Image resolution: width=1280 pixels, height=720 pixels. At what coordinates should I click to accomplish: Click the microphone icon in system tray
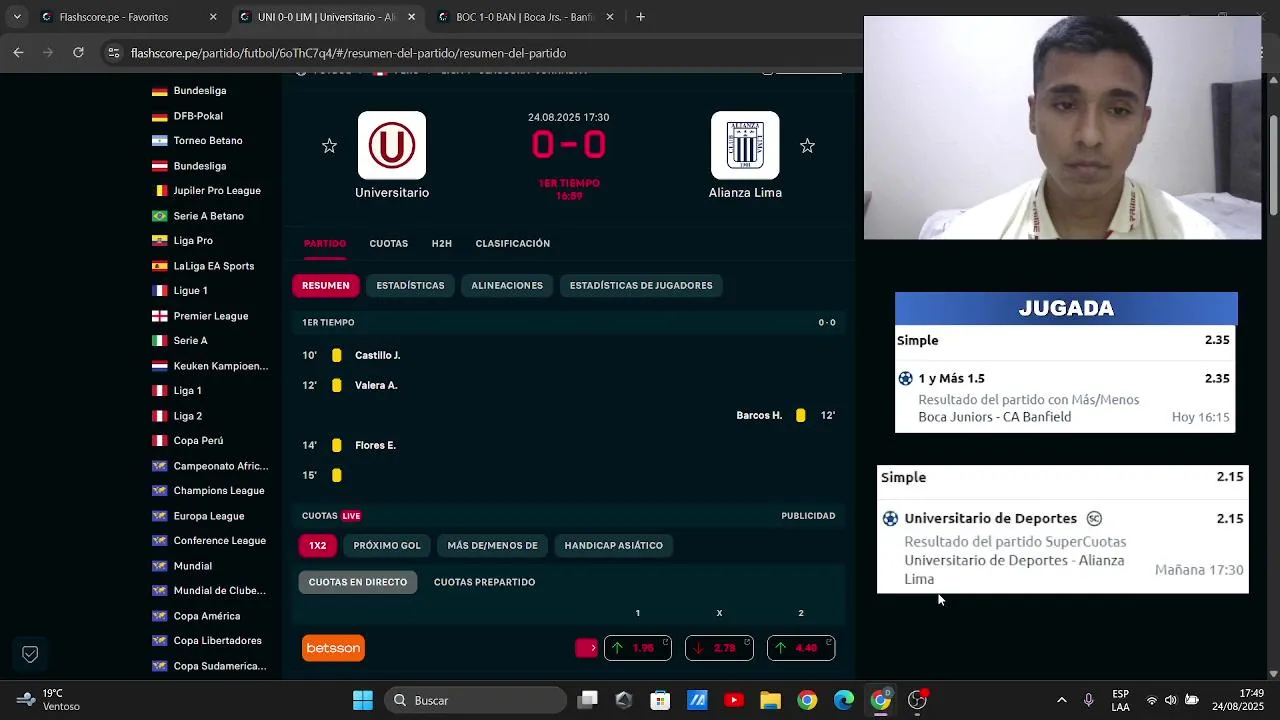(x=1088, y=700)
